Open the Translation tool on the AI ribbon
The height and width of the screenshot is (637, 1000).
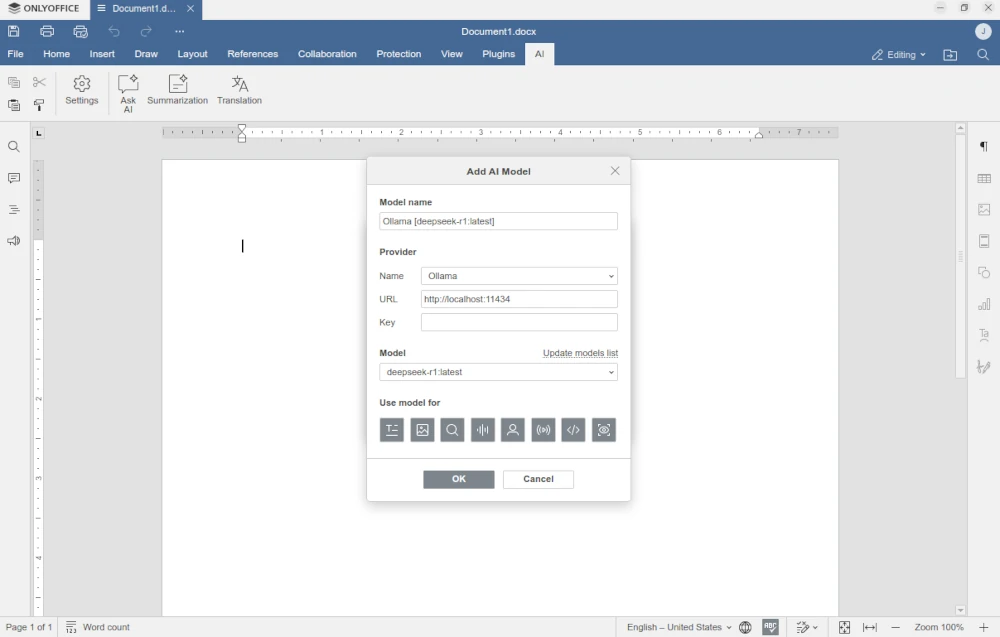239,91
